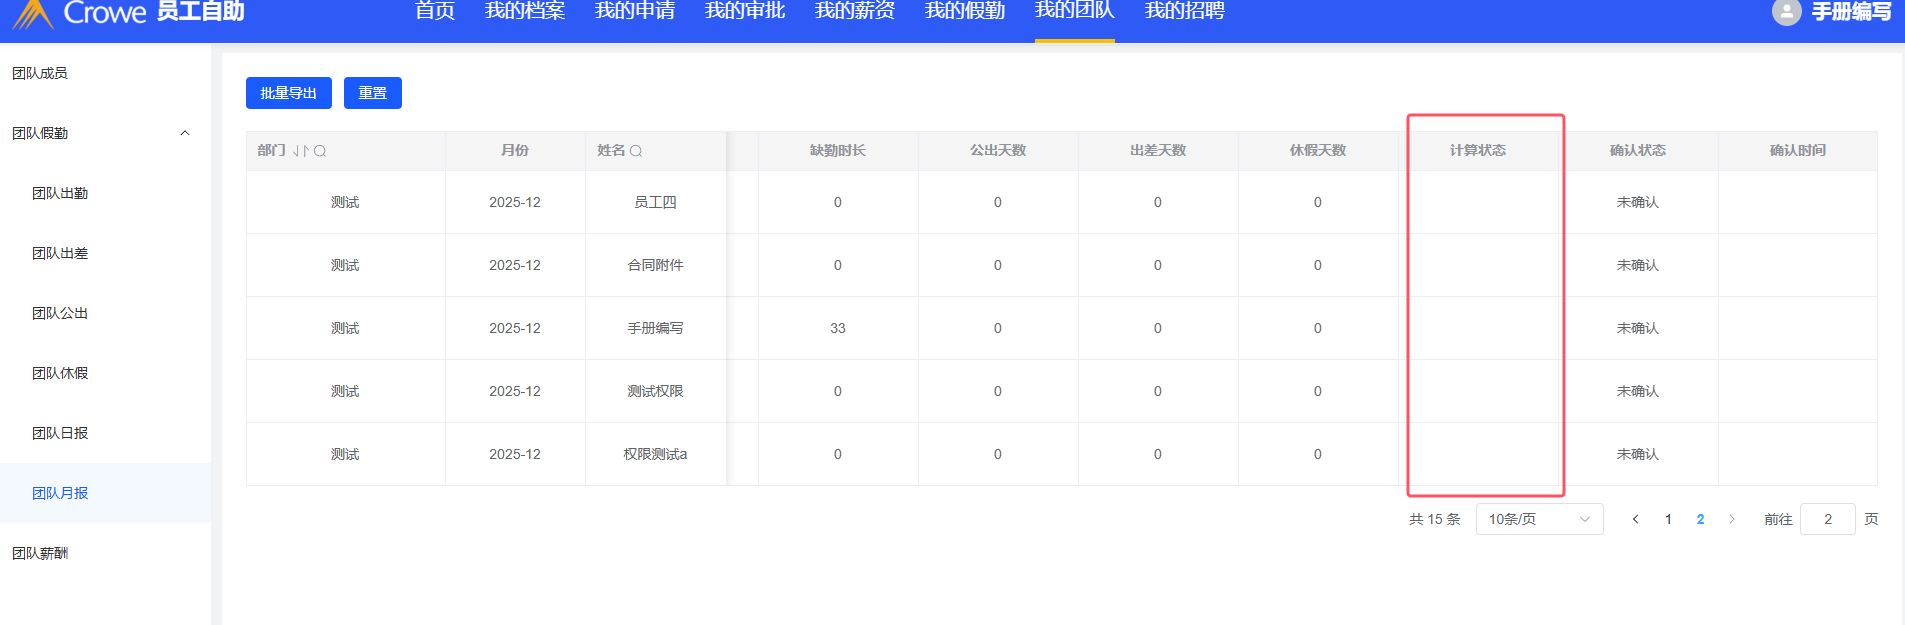Open the 我的薪资 top navigation tab
This screenshot has width=1905, height=625.
pos(854,12)
